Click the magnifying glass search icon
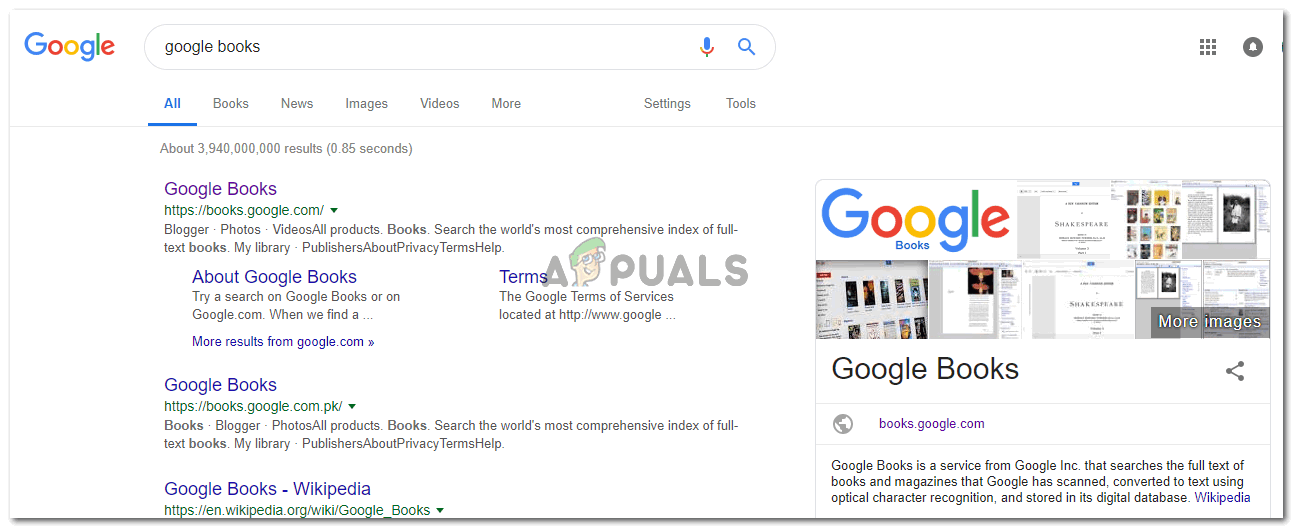Viewport: 1294px width, 529px height. coord(746,47)
